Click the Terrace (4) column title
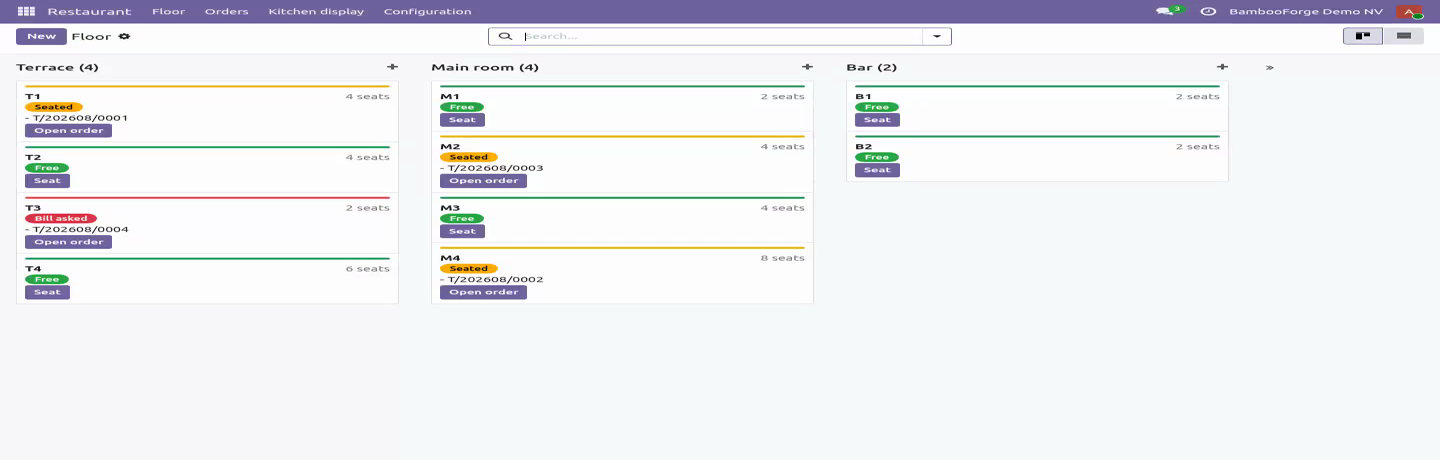 click(57, 68)
